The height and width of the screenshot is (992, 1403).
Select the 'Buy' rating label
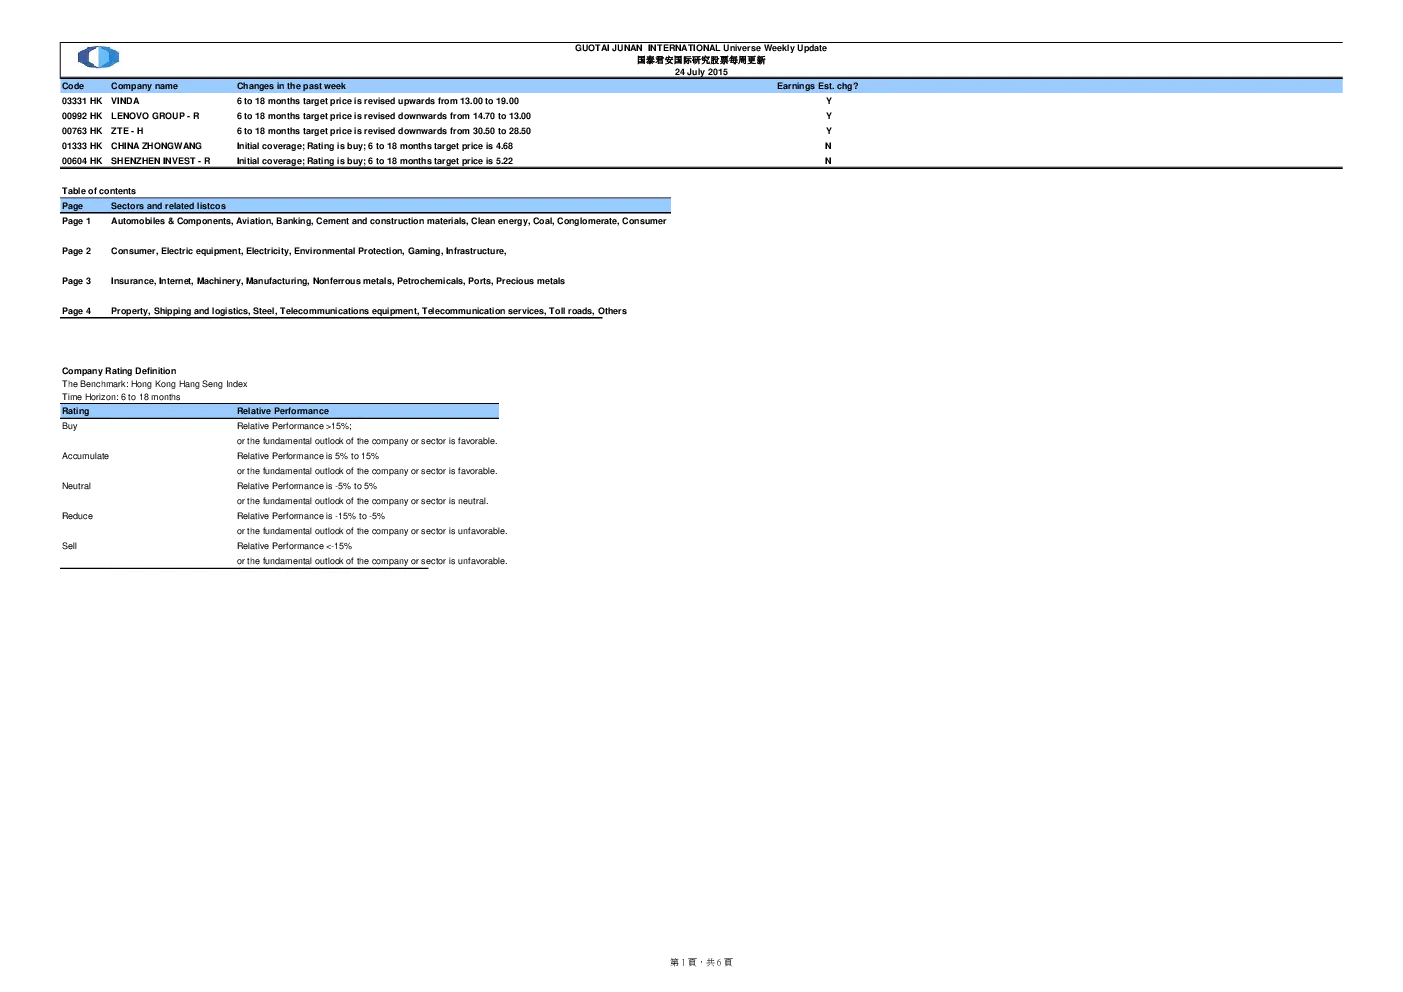[69, 426]
